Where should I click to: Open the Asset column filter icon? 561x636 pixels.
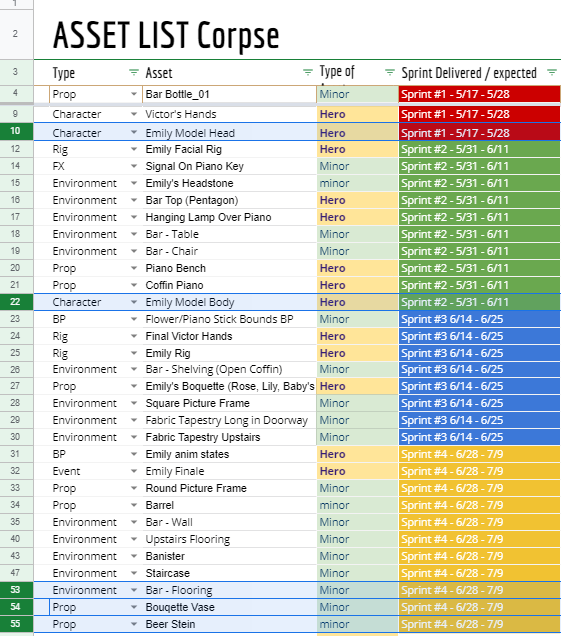308,73
